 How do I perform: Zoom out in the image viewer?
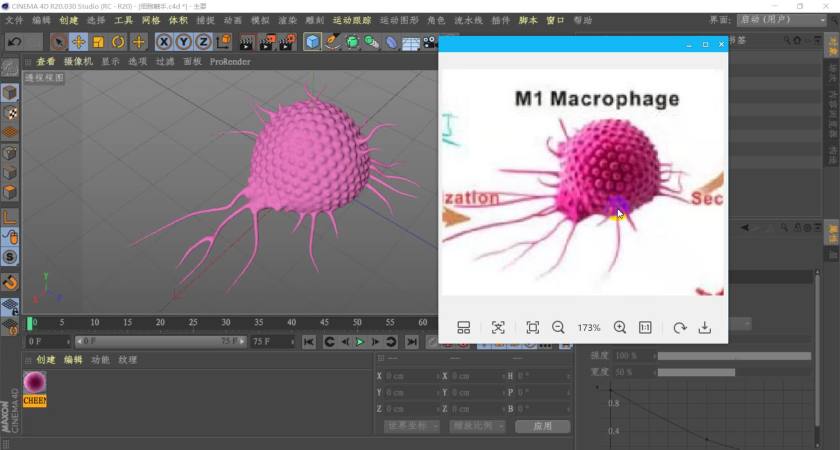558,327
